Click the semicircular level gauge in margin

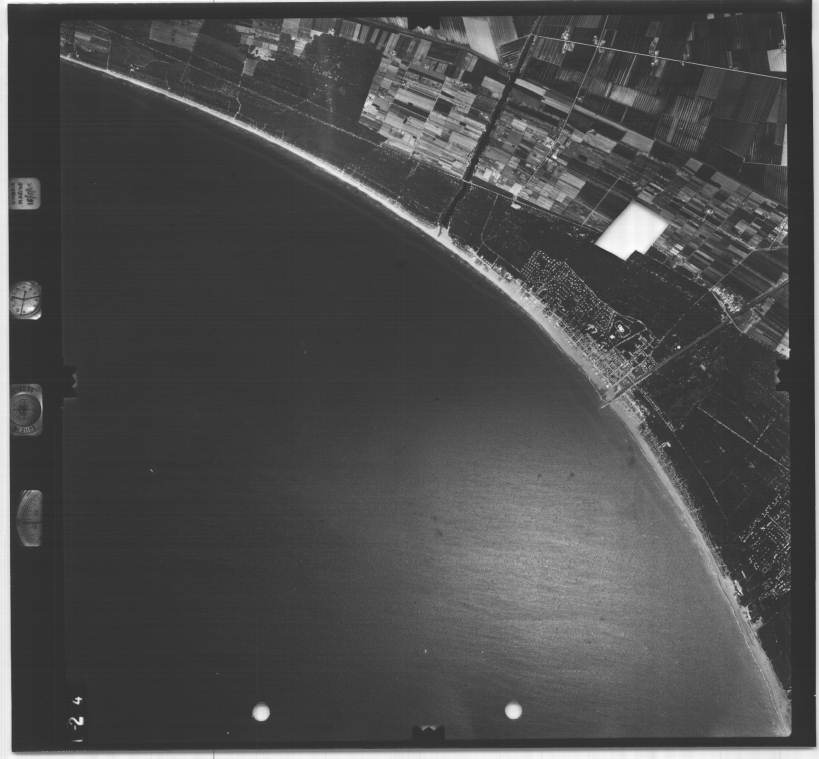click(29, 517)
